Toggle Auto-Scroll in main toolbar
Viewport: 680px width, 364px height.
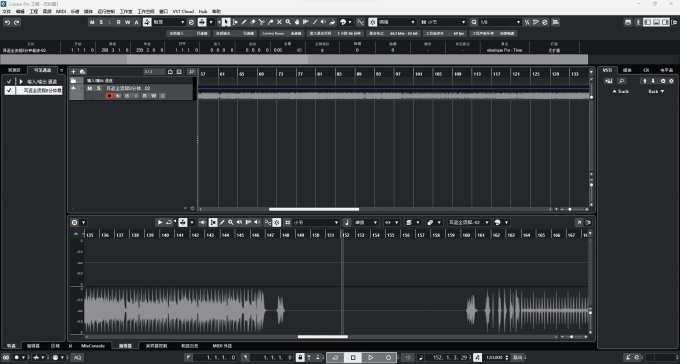tap(202, 22)
